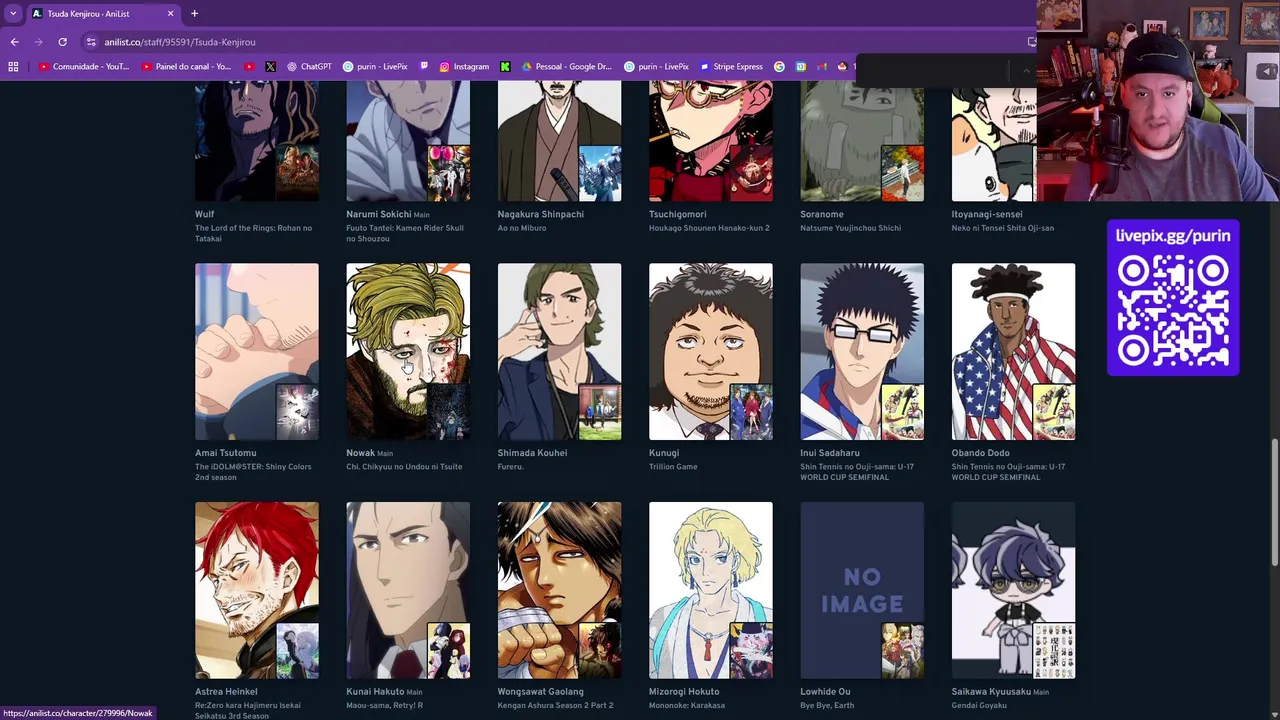Click the page vertical scrollbar thumb

[1274, 503]
